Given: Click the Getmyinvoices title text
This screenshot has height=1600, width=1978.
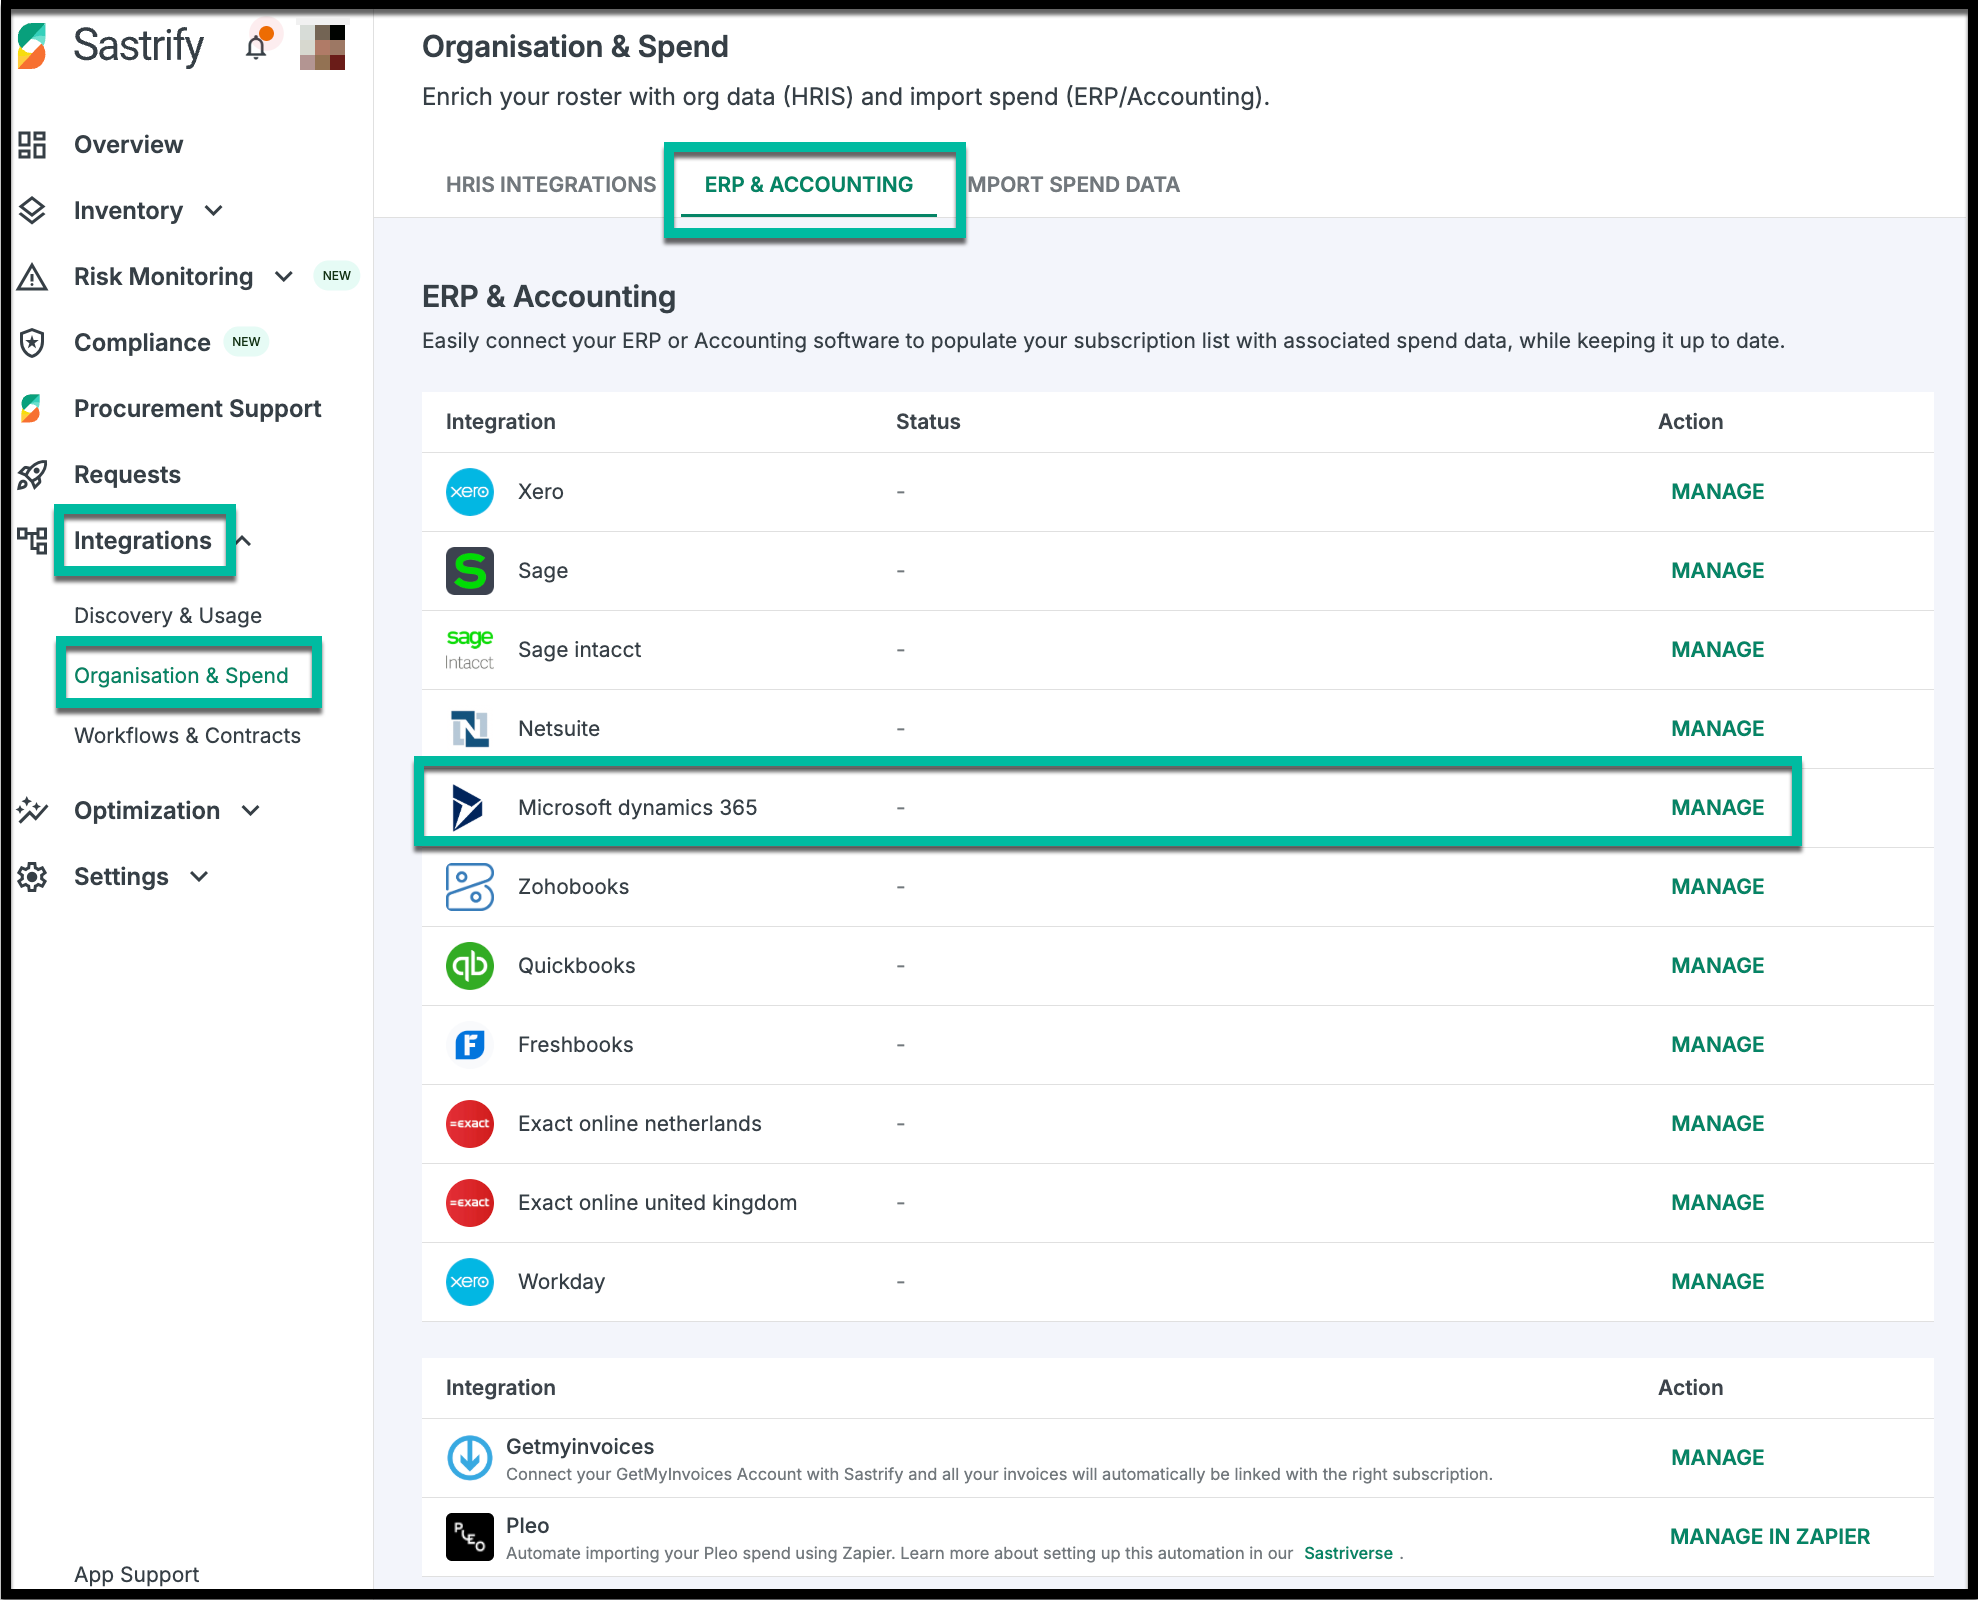Looking at the screenshot, I should pyautogui.click(x=580, y=1447).
